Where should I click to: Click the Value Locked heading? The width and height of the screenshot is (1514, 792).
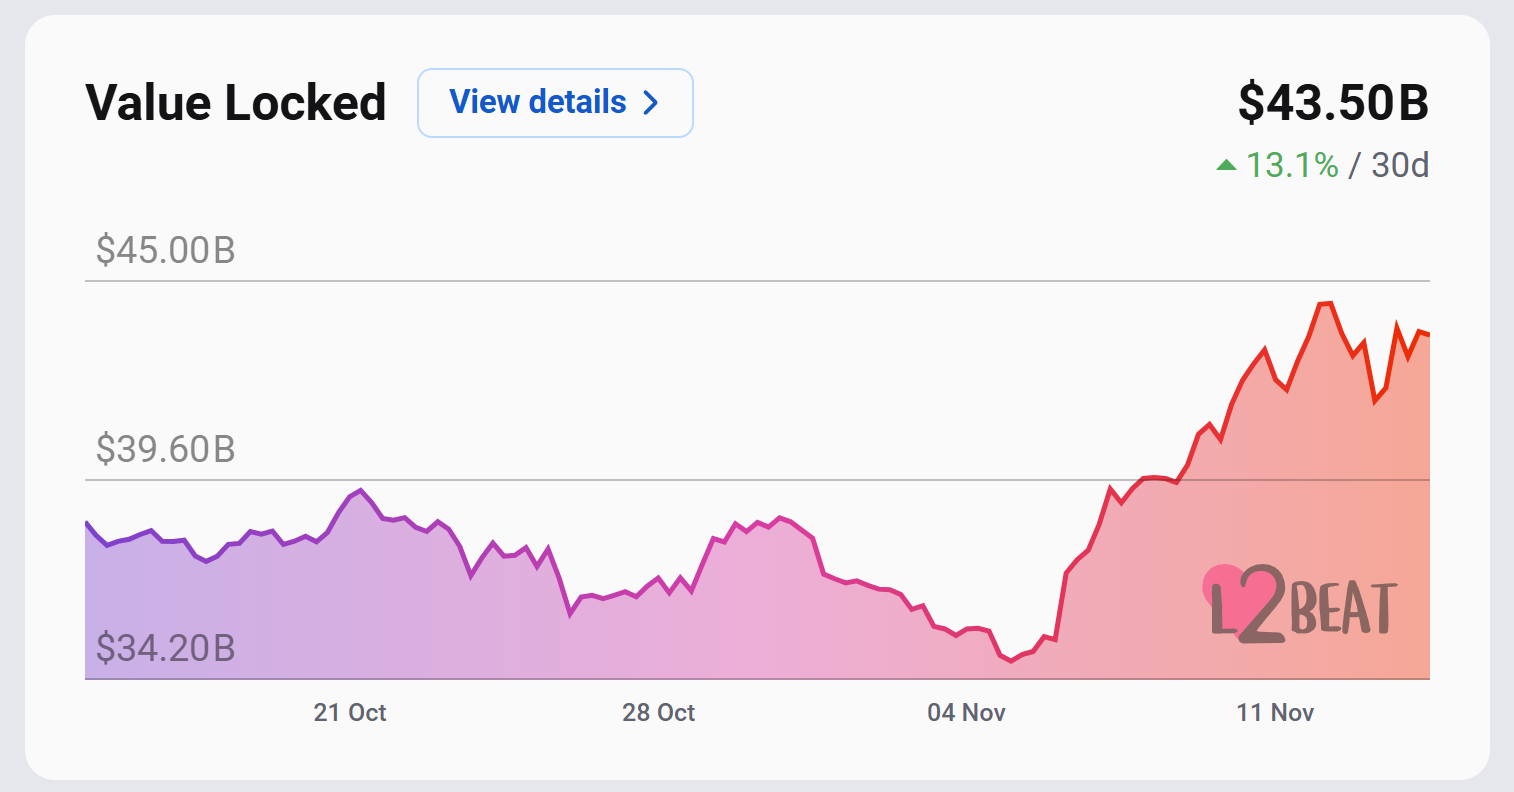pos(236,103)
